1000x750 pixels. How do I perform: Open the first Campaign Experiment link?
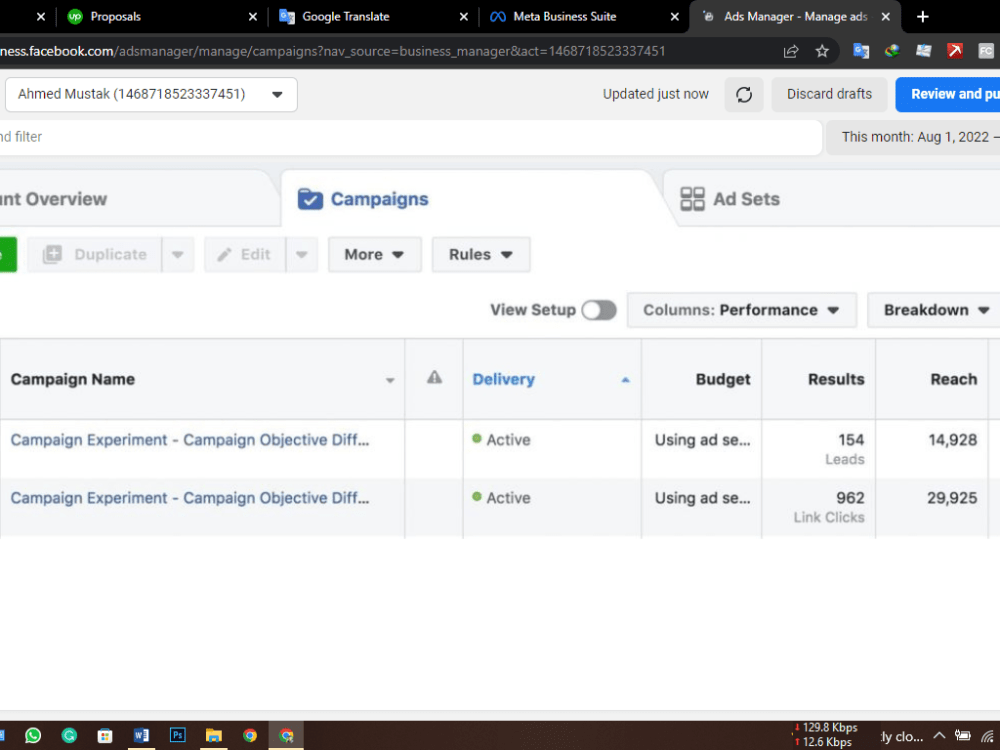pos(189,440)
